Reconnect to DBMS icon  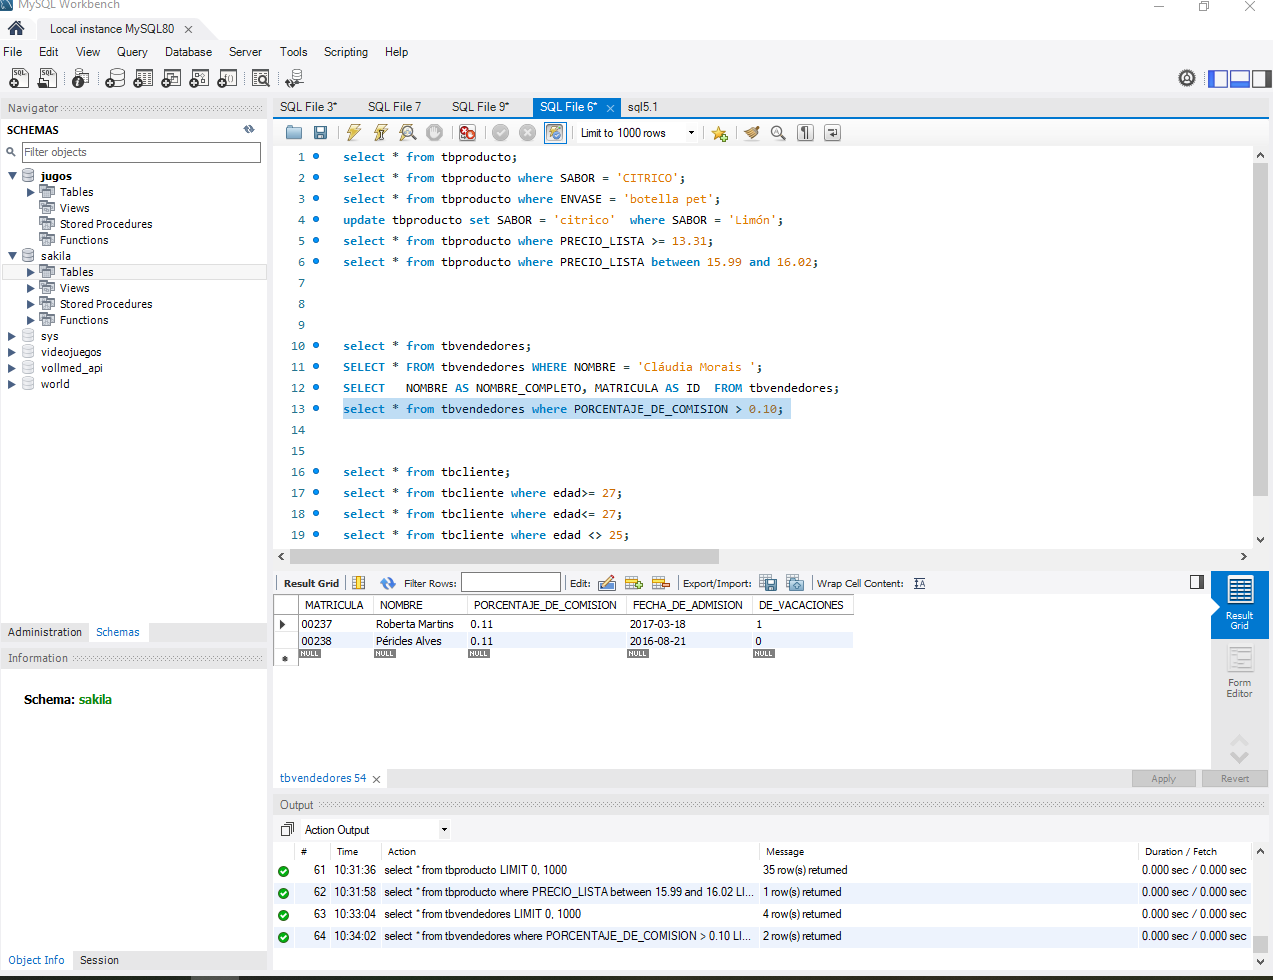point(294,78)
